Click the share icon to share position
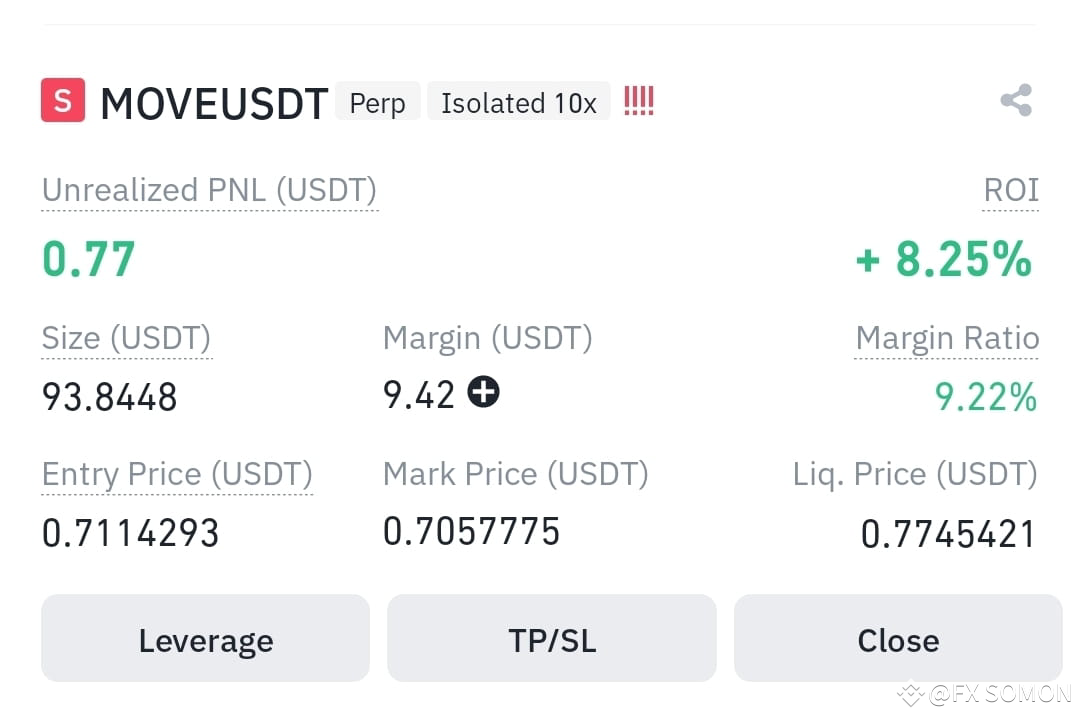This screenshot has height=716, width=1080. [1015, 100]
